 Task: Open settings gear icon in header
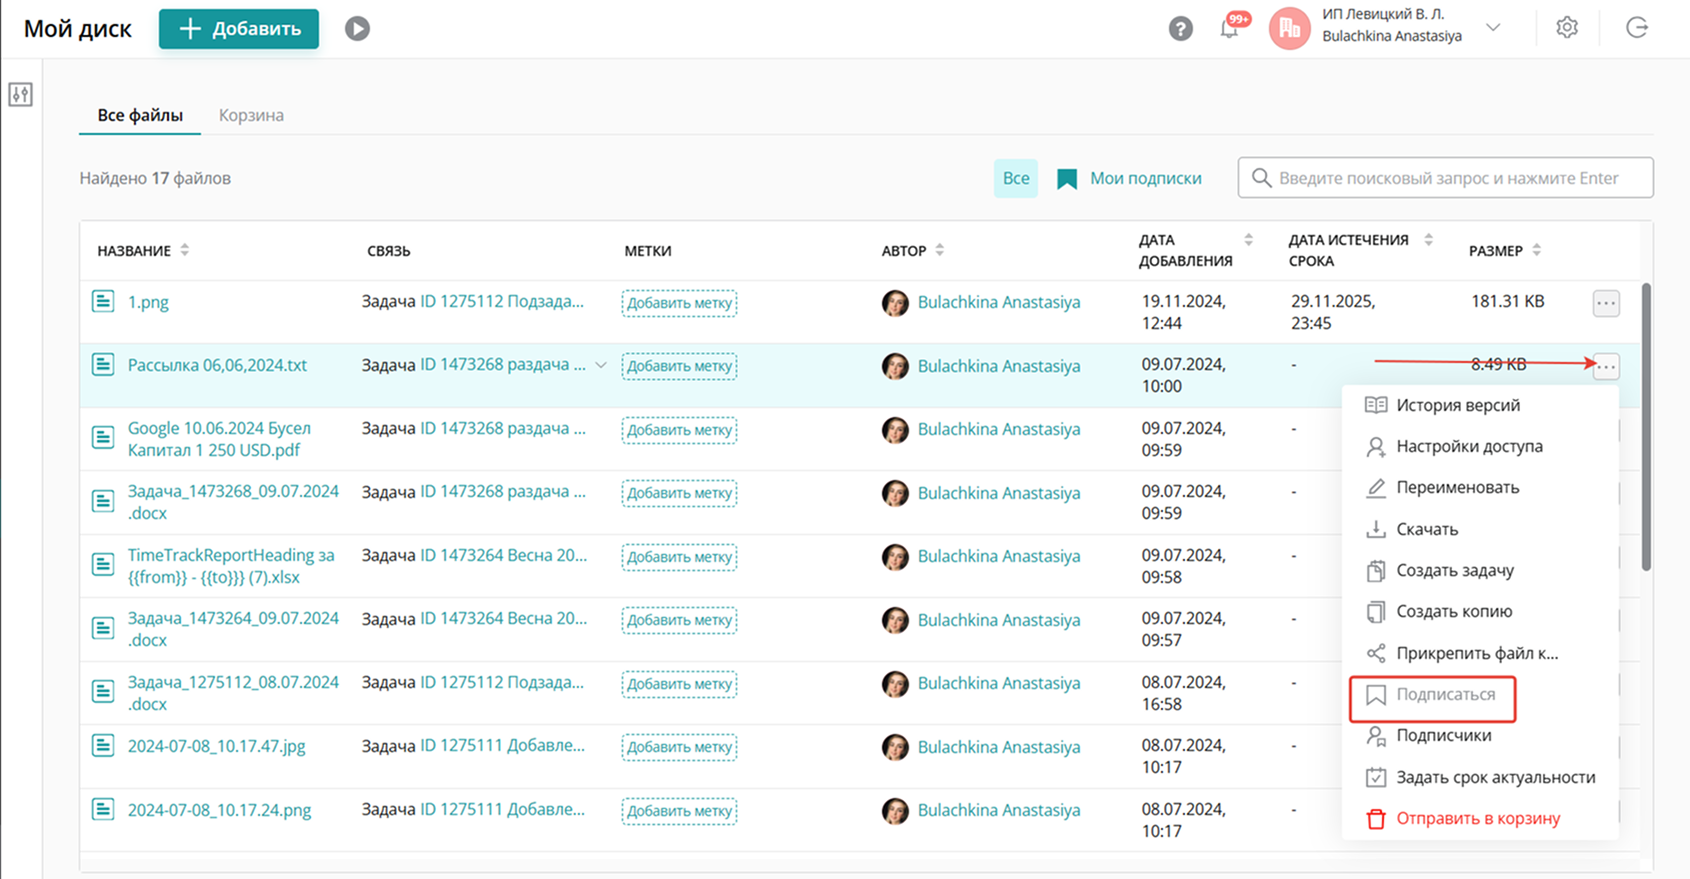[1566, 28]
